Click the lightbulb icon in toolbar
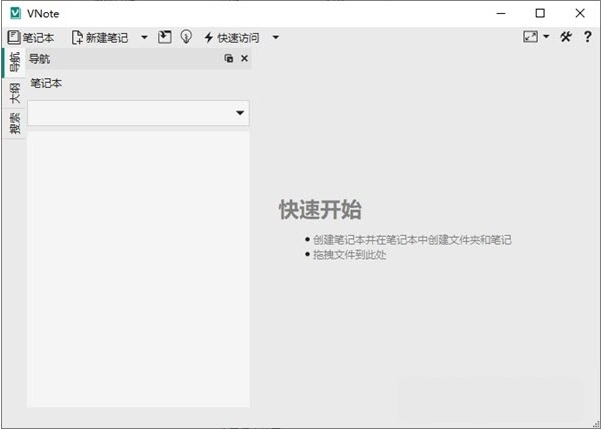602x429 pixels. point(186,37)
